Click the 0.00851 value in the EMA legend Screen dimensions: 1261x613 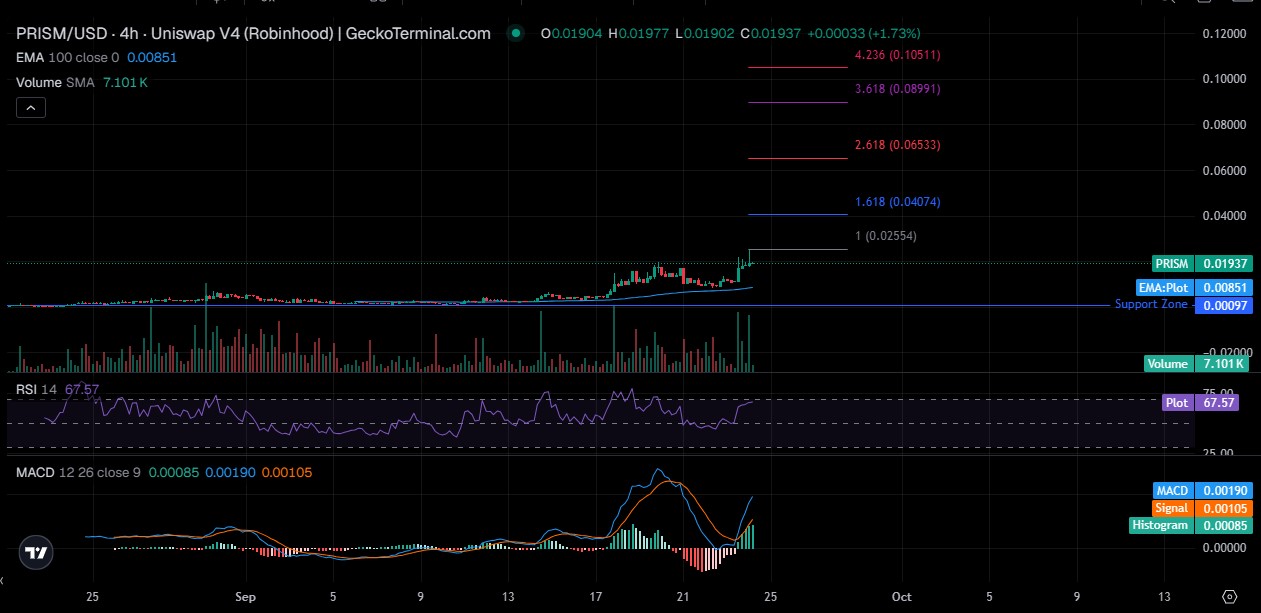152,58
